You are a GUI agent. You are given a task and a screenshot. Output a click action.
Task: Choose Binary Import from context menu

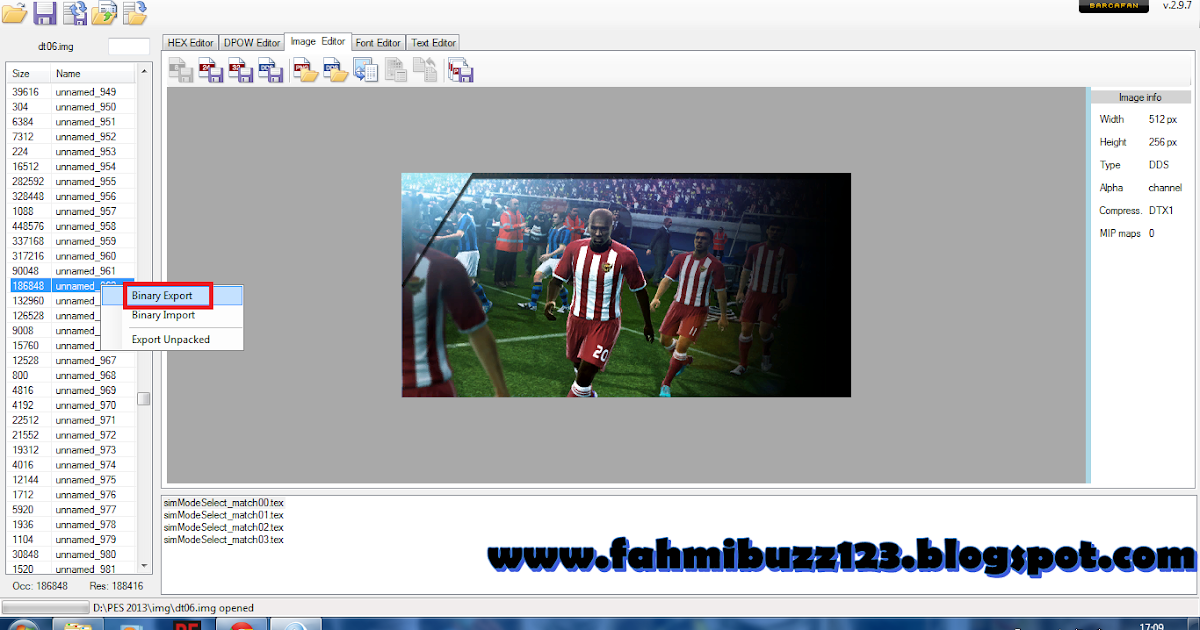pyautogui.click(x=164, y=315)
